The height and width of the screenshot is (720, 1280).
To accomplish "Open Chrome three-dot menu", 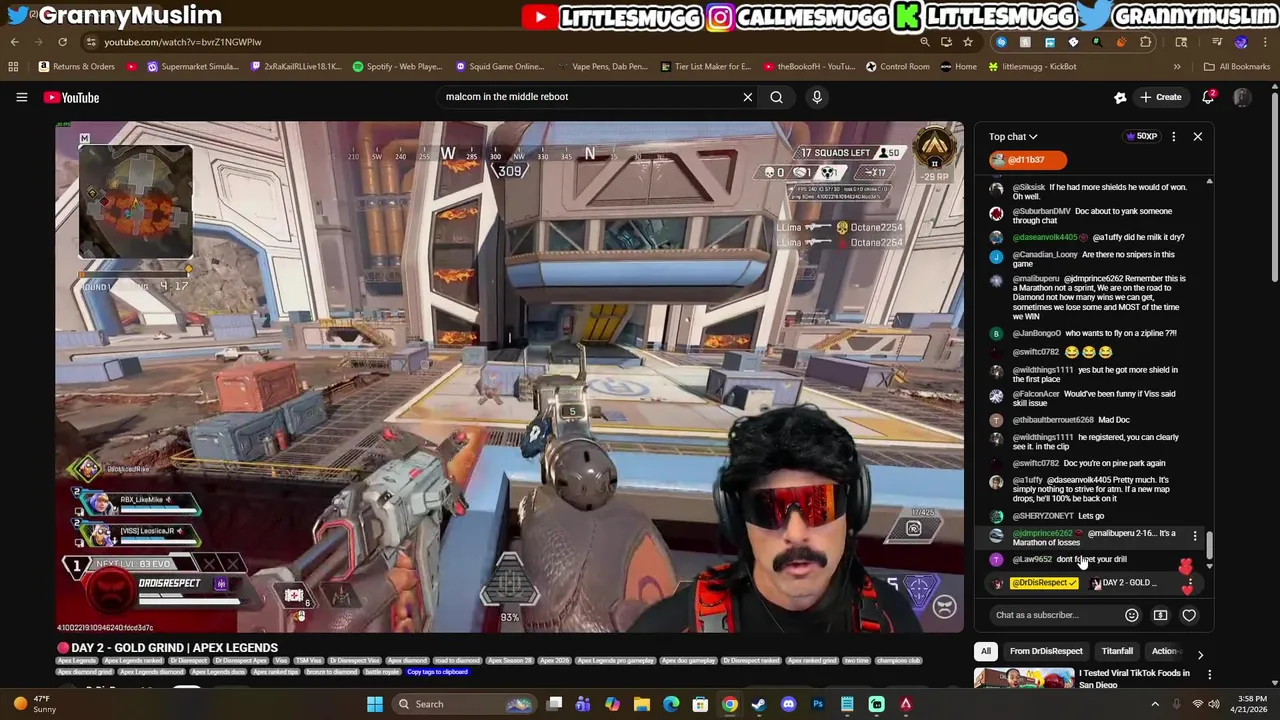I will (1265, 42).
